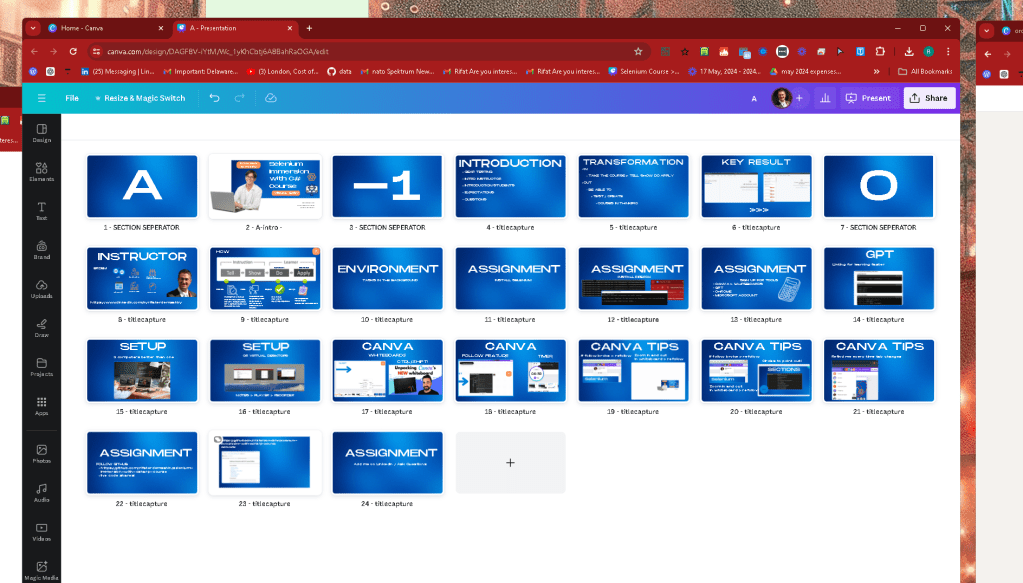
Task: Open the may 2024 expenses bookmark
Action: pos(805,72)
